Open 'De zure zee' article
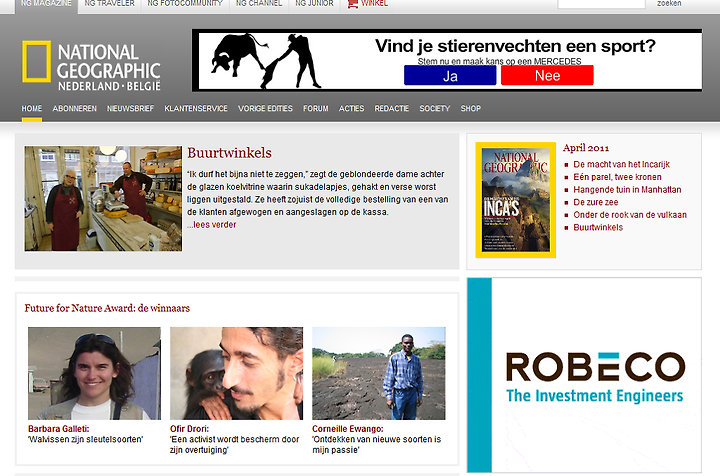 (596, 202)
